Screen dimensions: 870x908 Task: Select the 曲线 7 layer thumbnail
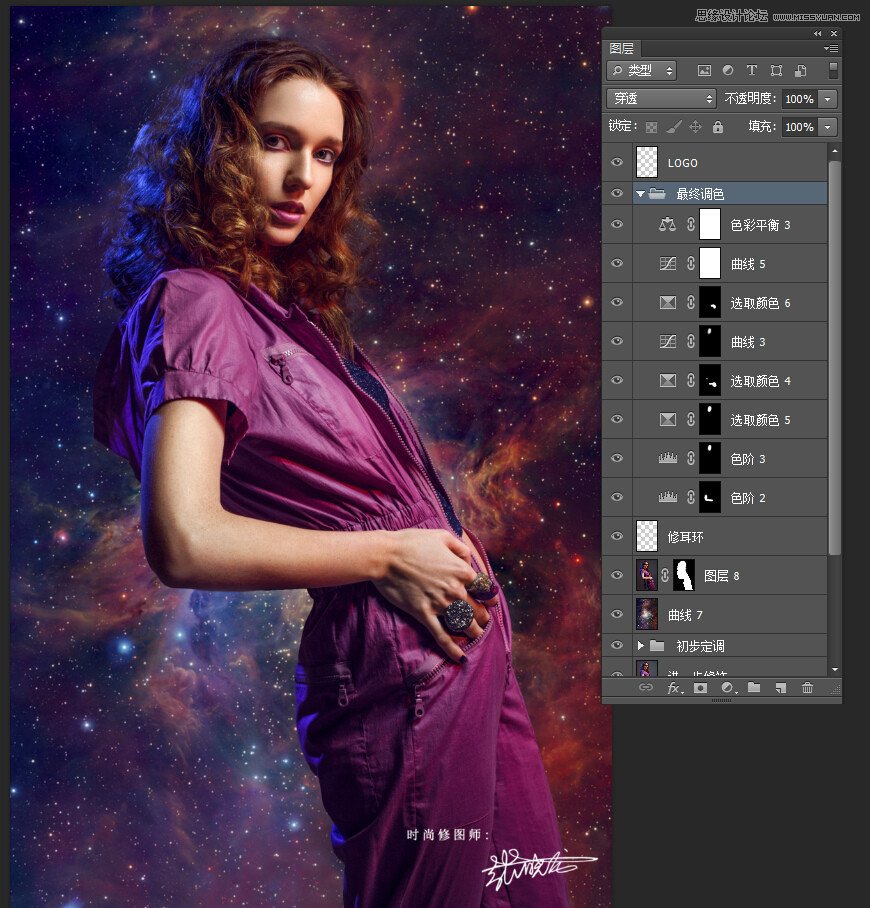pyautogui.click(x=647, y=614)
